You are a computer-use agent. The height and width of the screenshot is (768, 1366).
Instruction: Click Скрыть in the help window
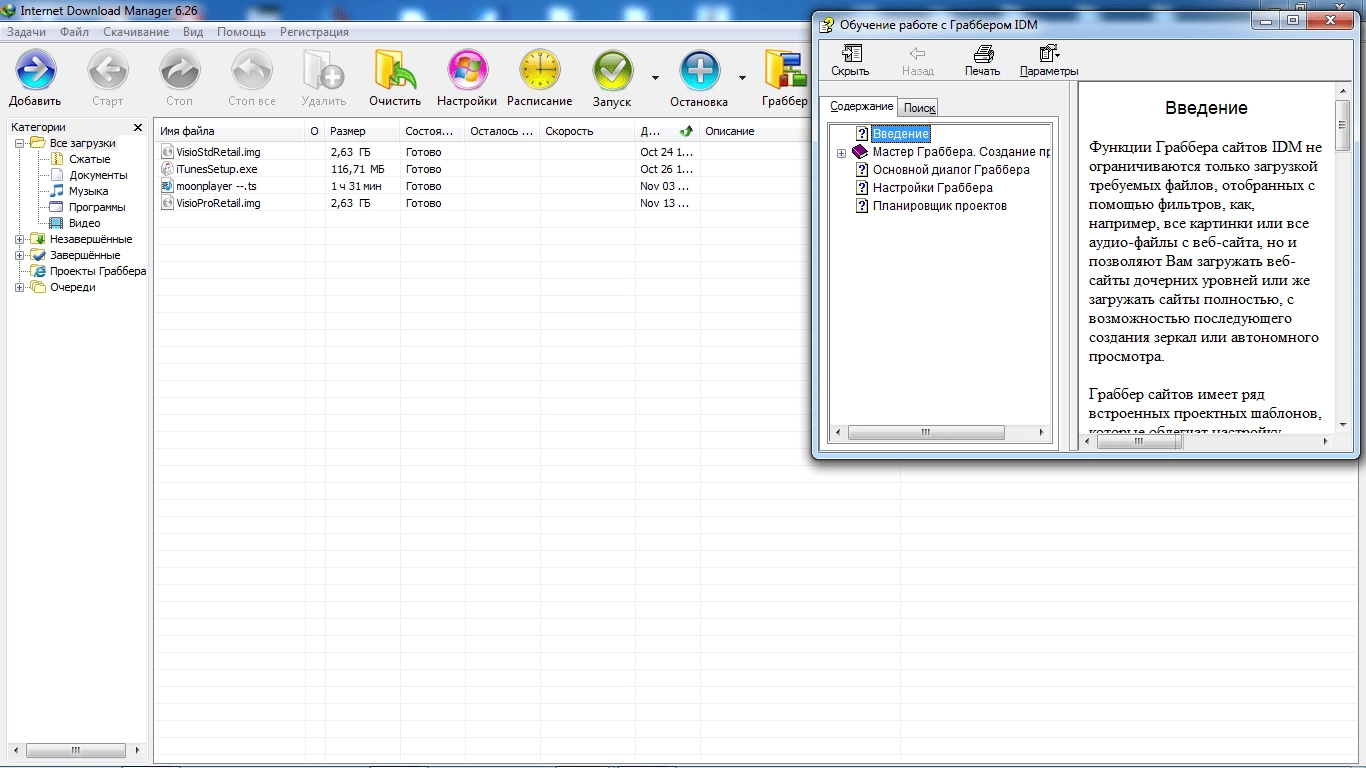[x=850, y=60]
